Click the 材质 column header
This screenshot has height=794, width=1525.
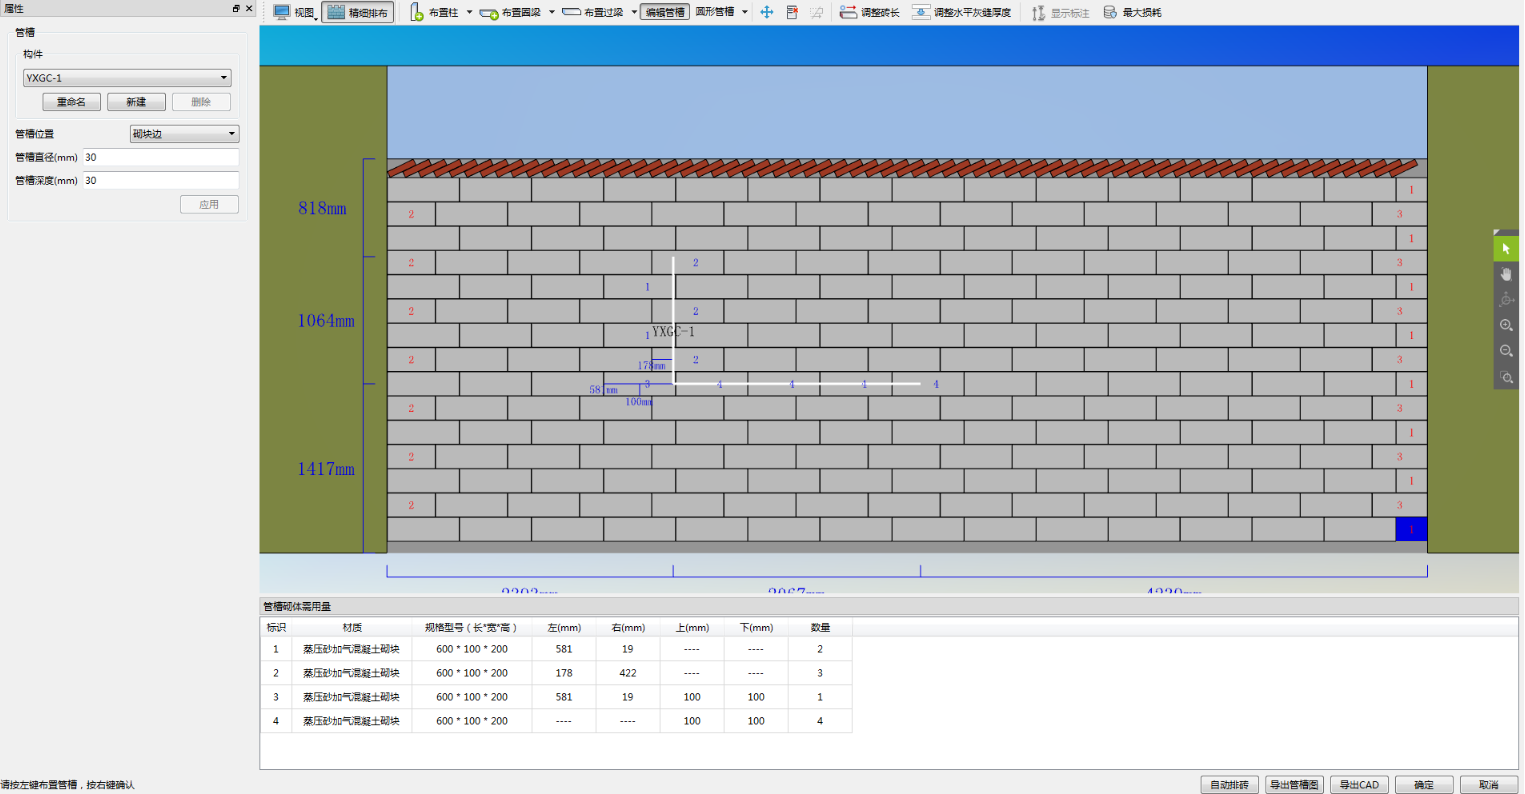pyautogui.click(x=352, y=627)
